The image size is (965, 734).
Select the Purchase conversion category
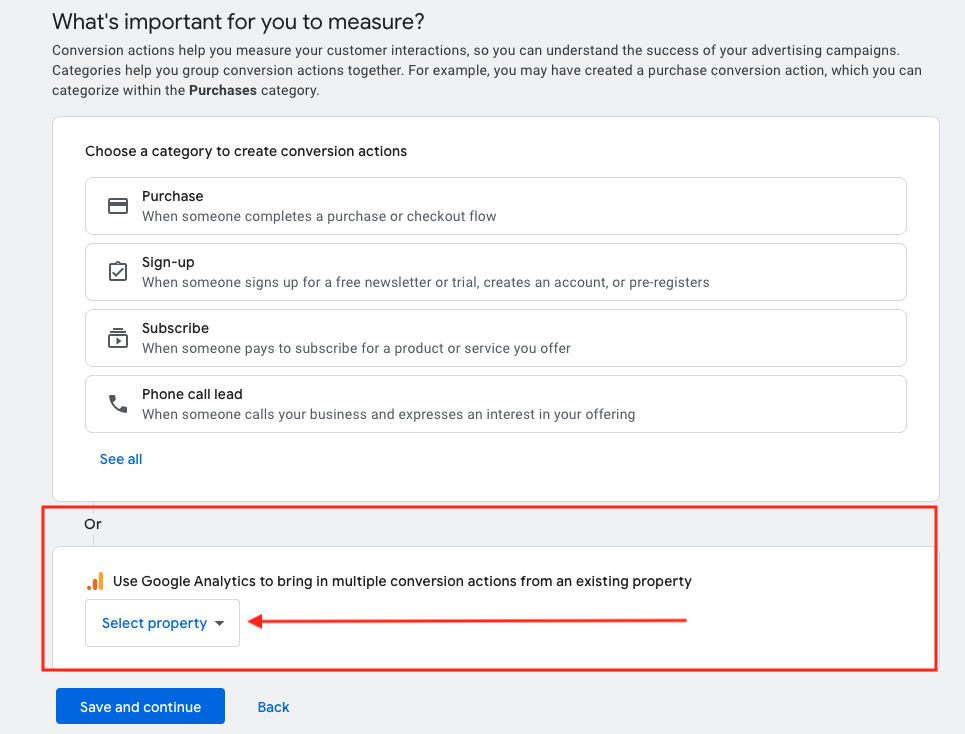tap(172, 196)
